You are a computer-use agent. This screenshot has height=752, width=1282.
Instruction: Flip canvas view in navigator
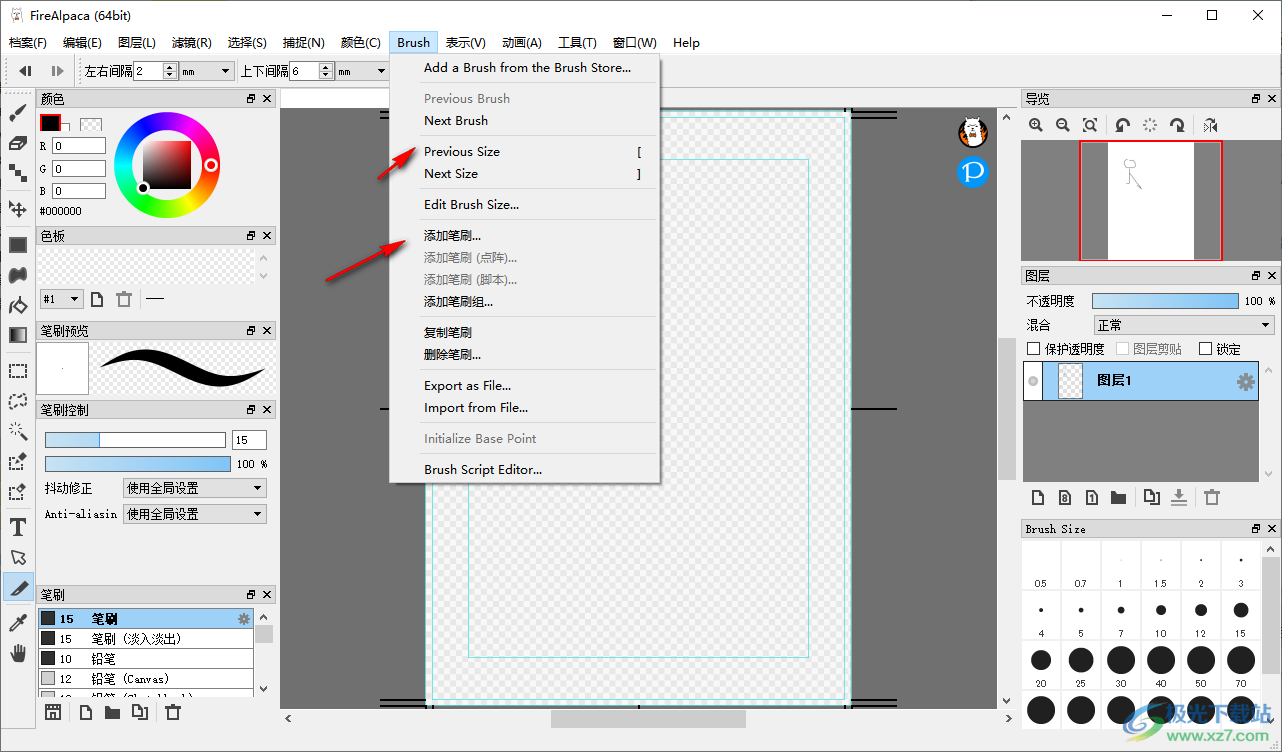(1211, 125)
